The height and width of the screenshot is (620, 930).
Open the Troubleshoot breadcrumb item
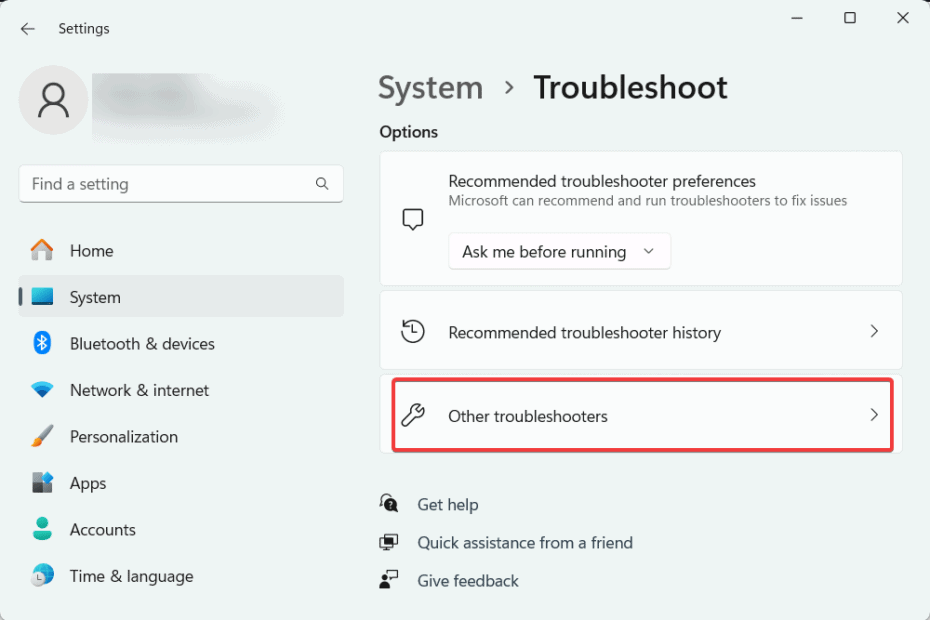630,88
